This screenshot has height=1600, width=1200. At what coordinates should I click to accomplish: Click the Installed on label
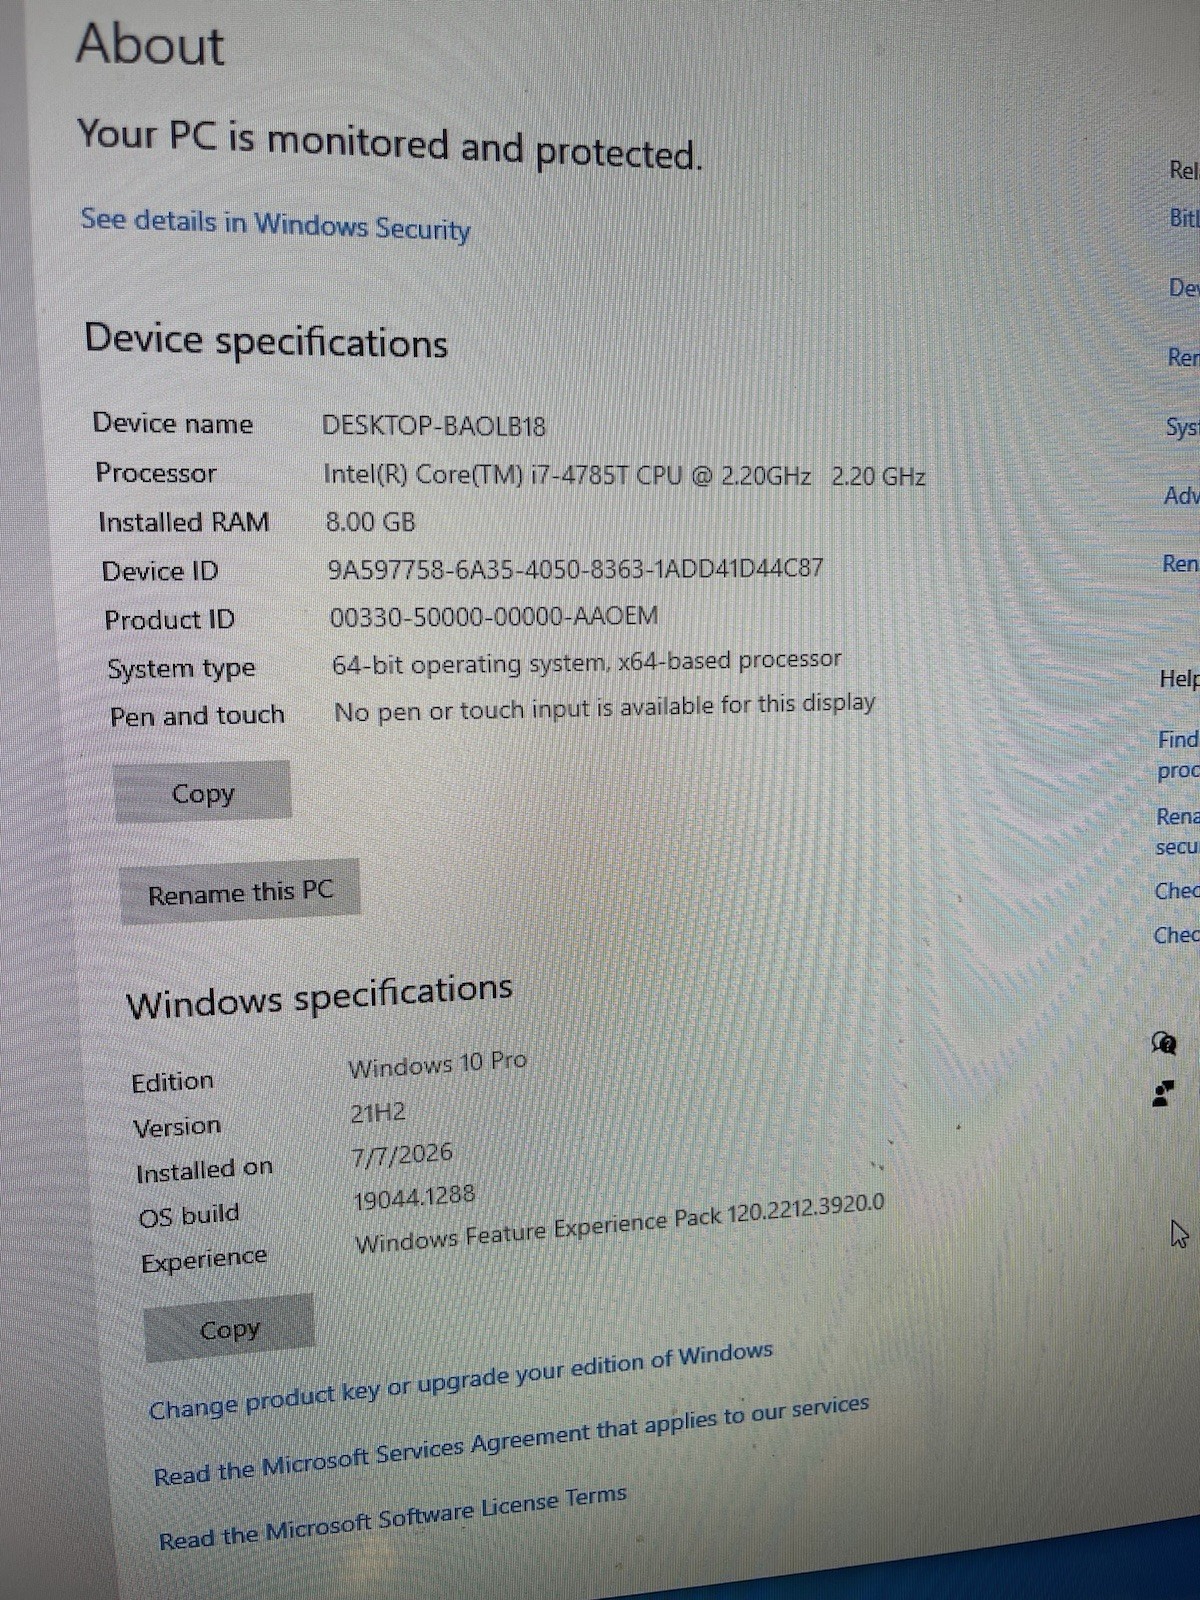[x=204, y=1170]
